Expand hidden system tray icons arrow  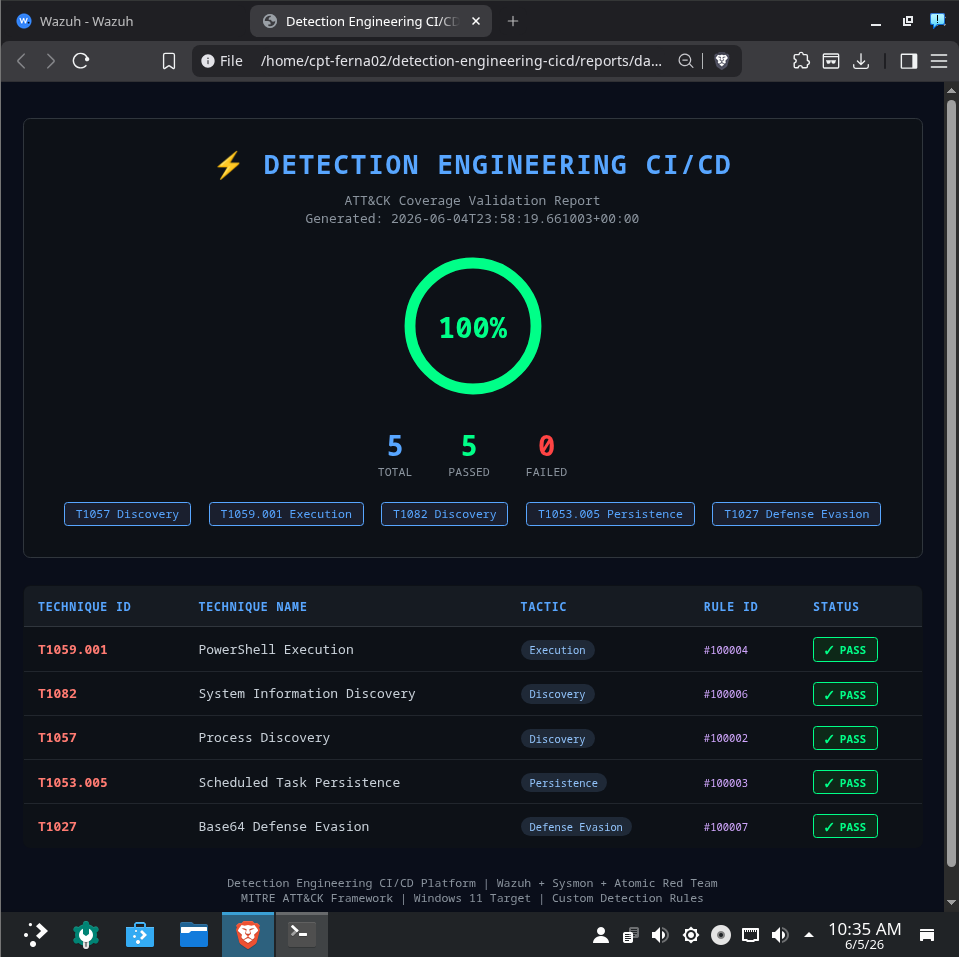tap(809, 934)
